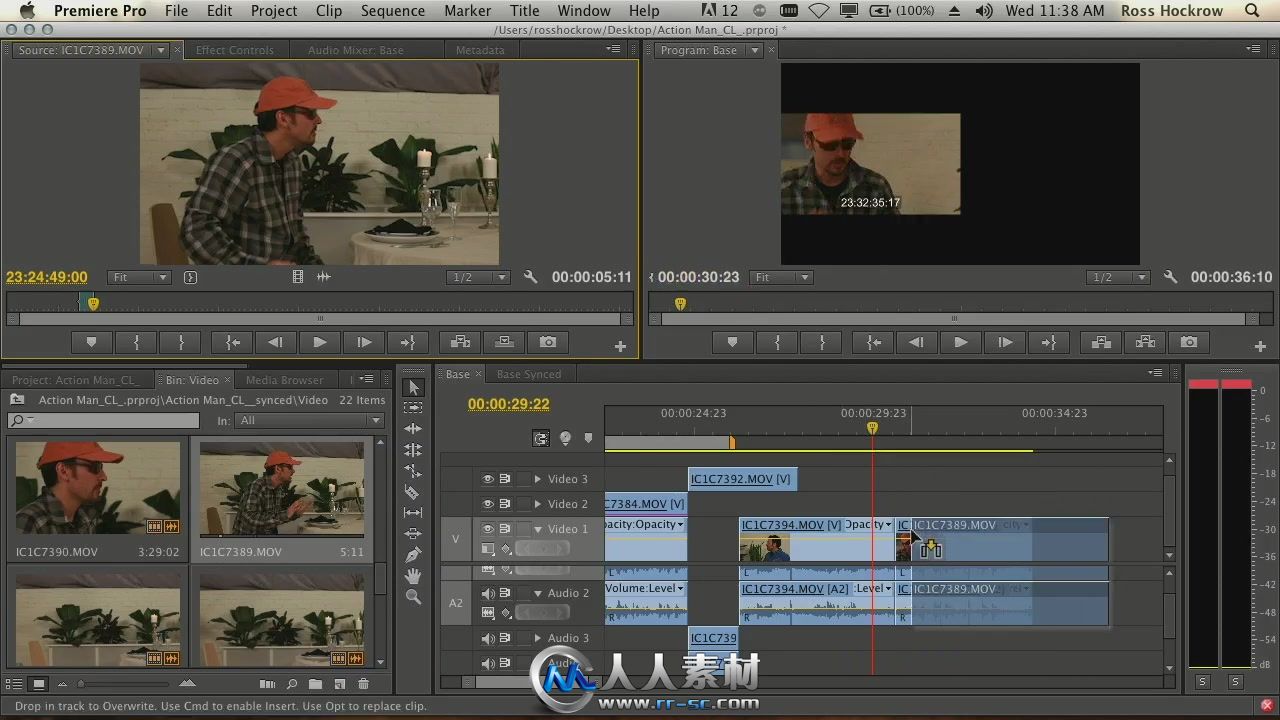The image size is (1280, 720).
Task: Step forward one frame in Source monitor
Action: pos(364,342)
